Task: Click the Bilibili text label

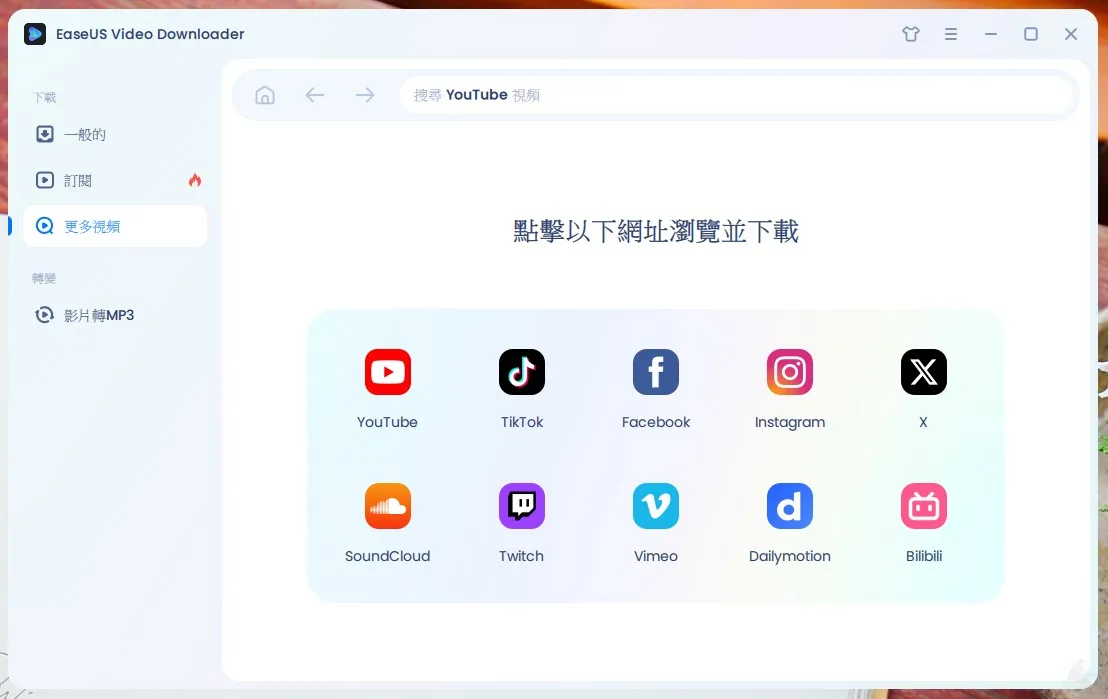Action: 924,556
